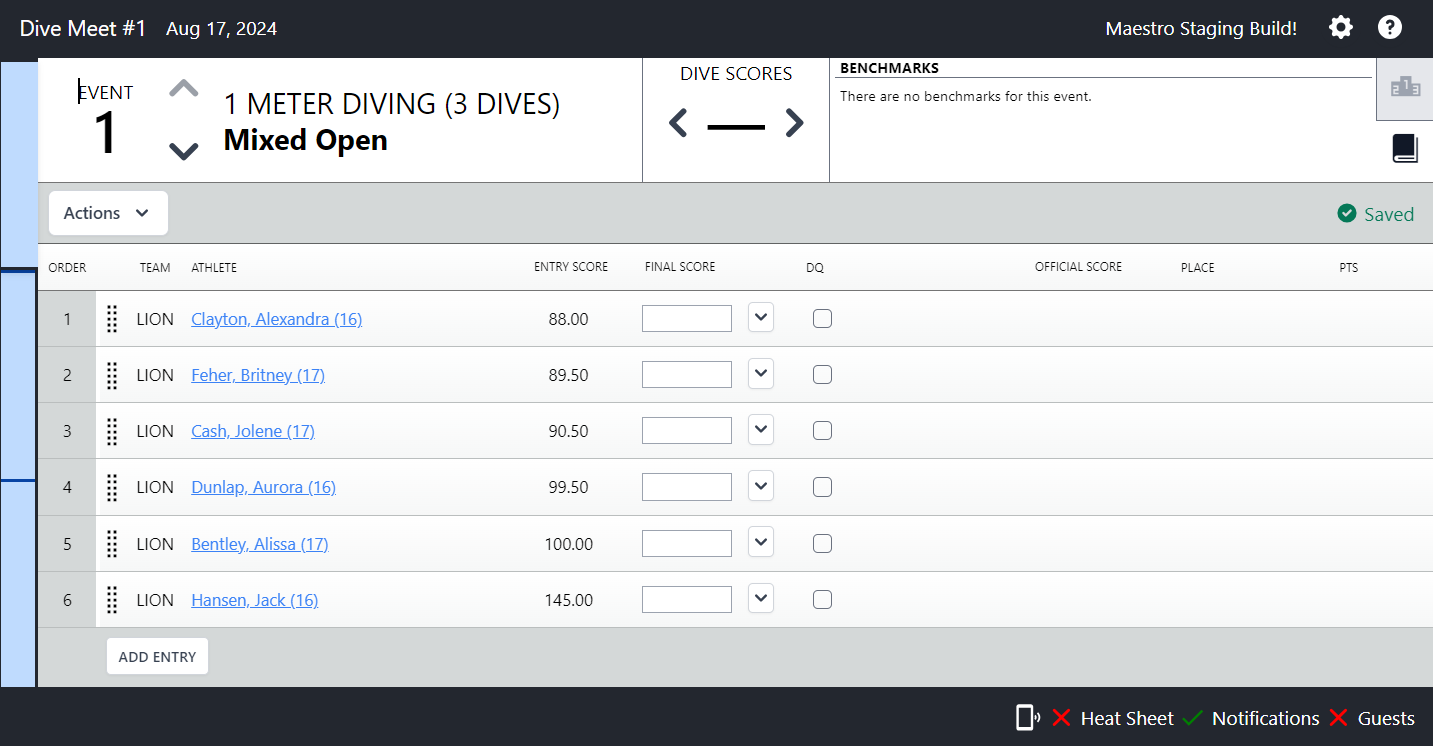Click the mobile device icon in footer
Image resolution: width=1433 pixels, height=746 pixels.
coord(1026,718)
